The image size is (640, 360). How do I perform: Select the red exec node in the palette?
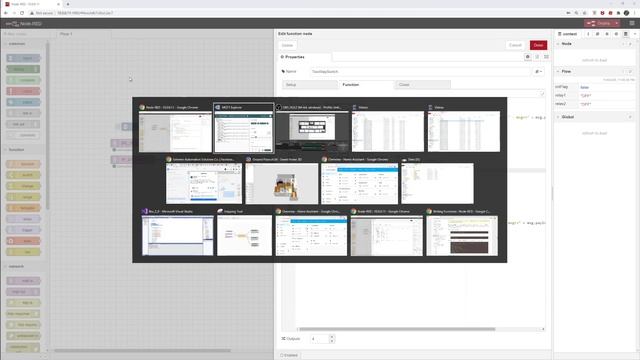pyautogui.click(x=23, y=241)
